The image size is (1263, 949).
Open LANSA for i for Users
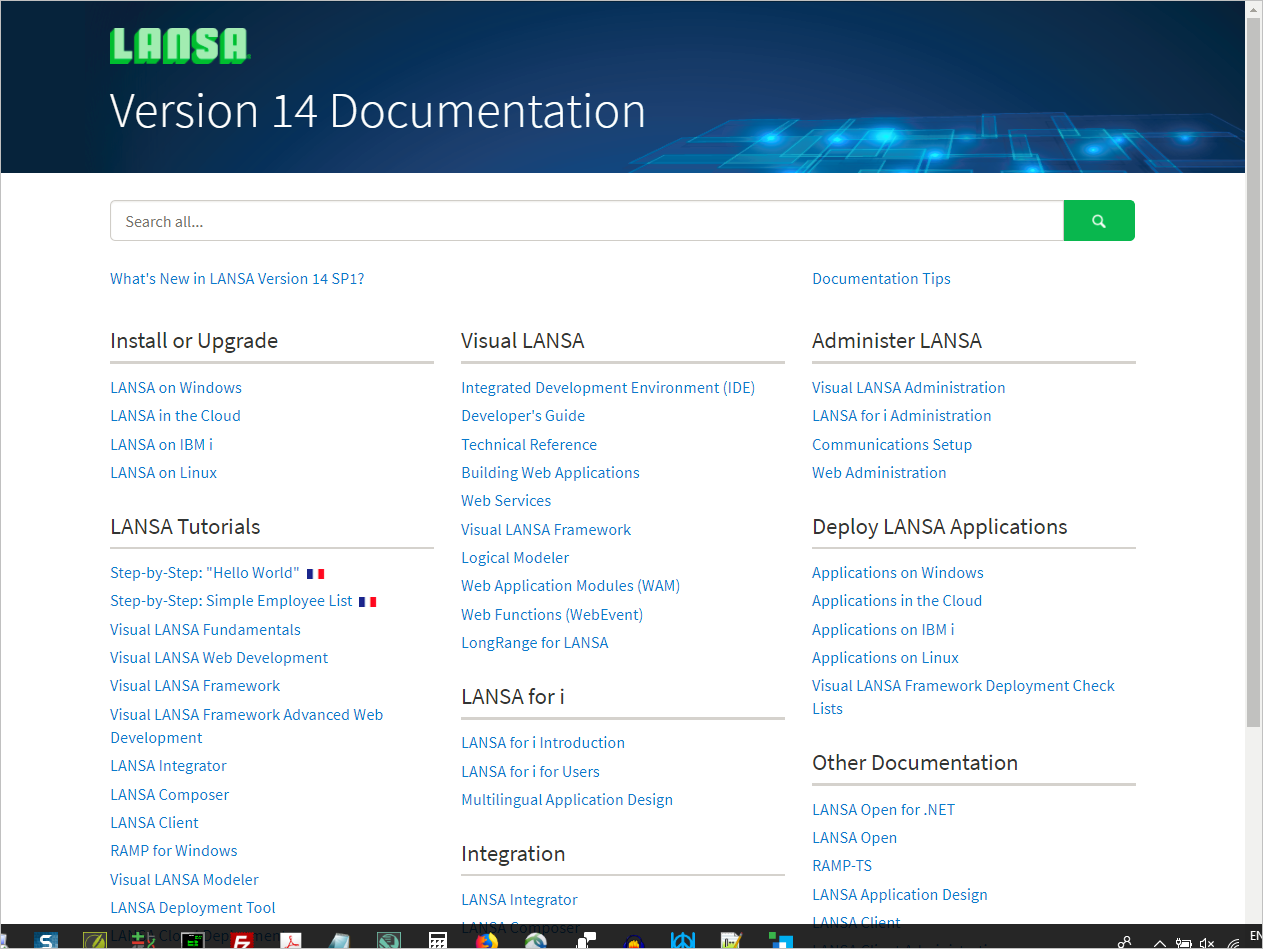[530, 772]
